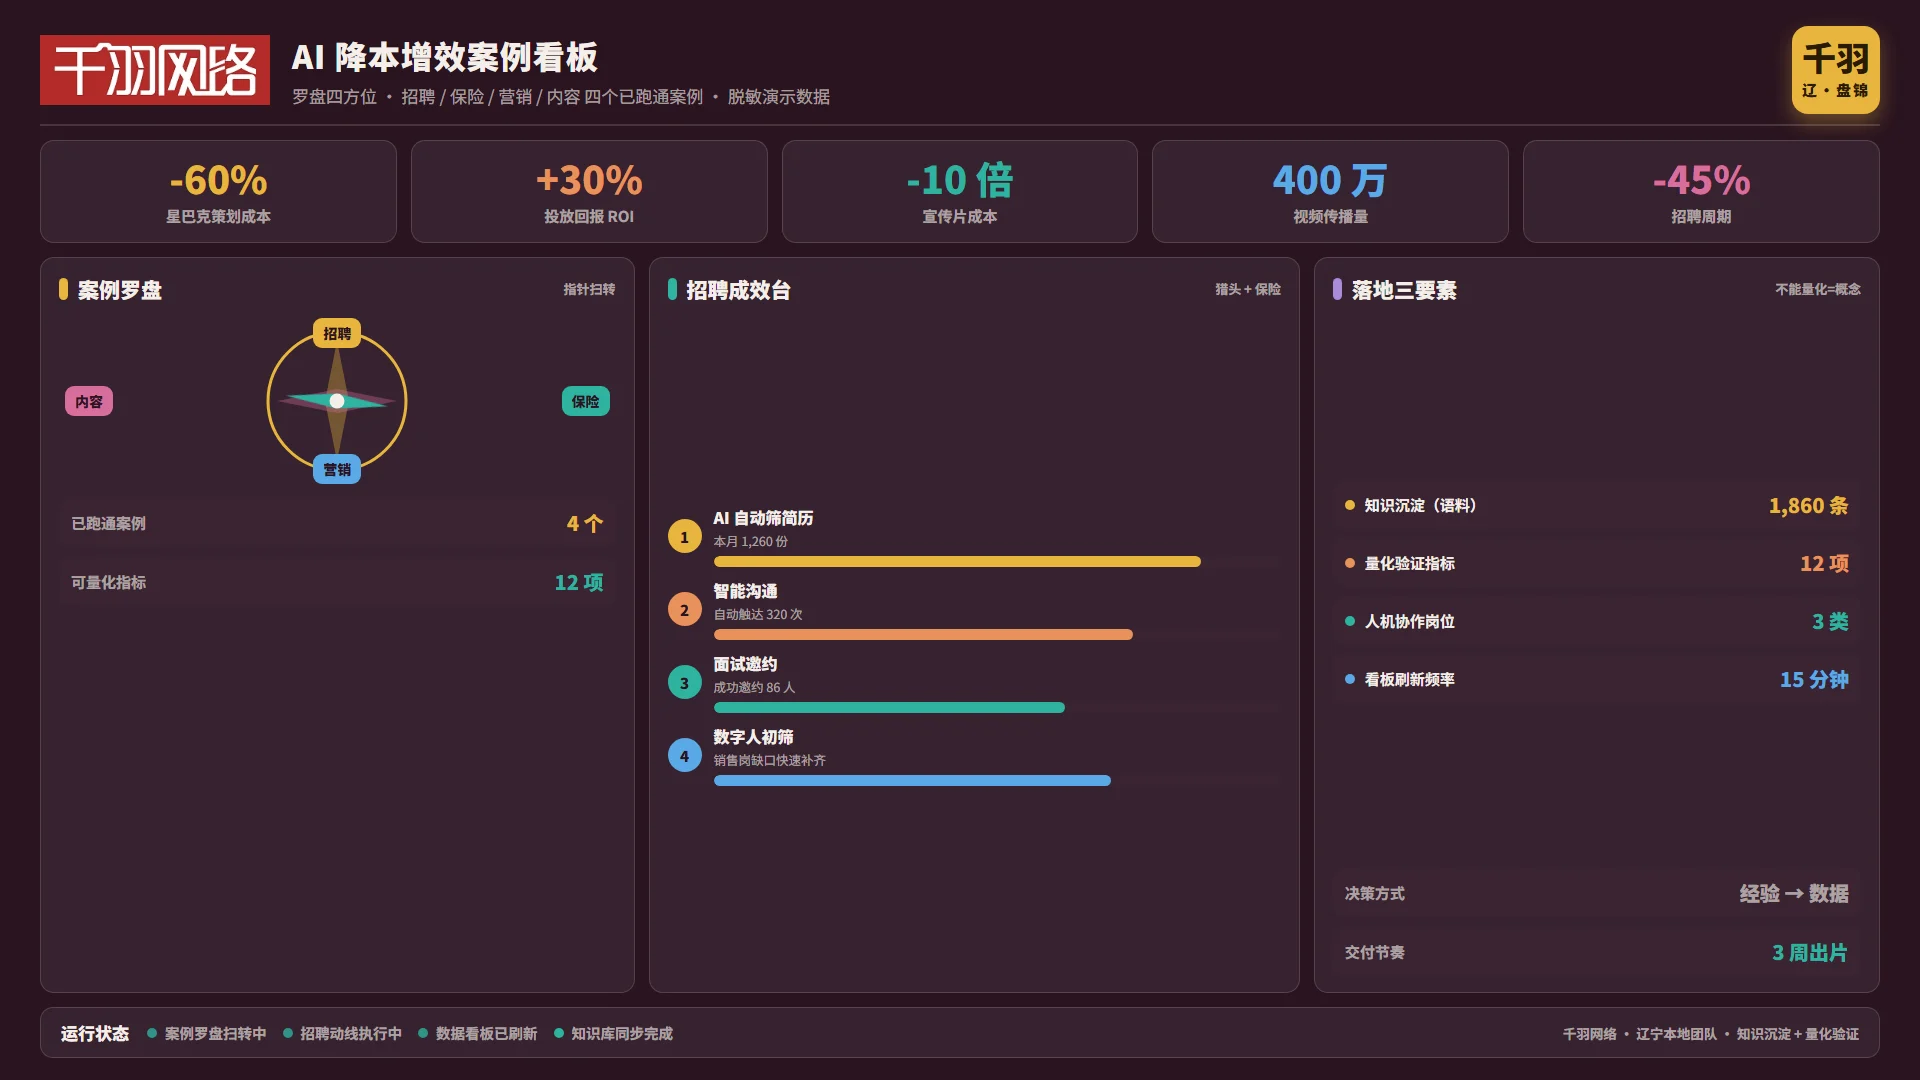Screen dimensions: 1920x1080
Task: Click the blue 数字人初筛 progress bar
Action: click(912, 781)
